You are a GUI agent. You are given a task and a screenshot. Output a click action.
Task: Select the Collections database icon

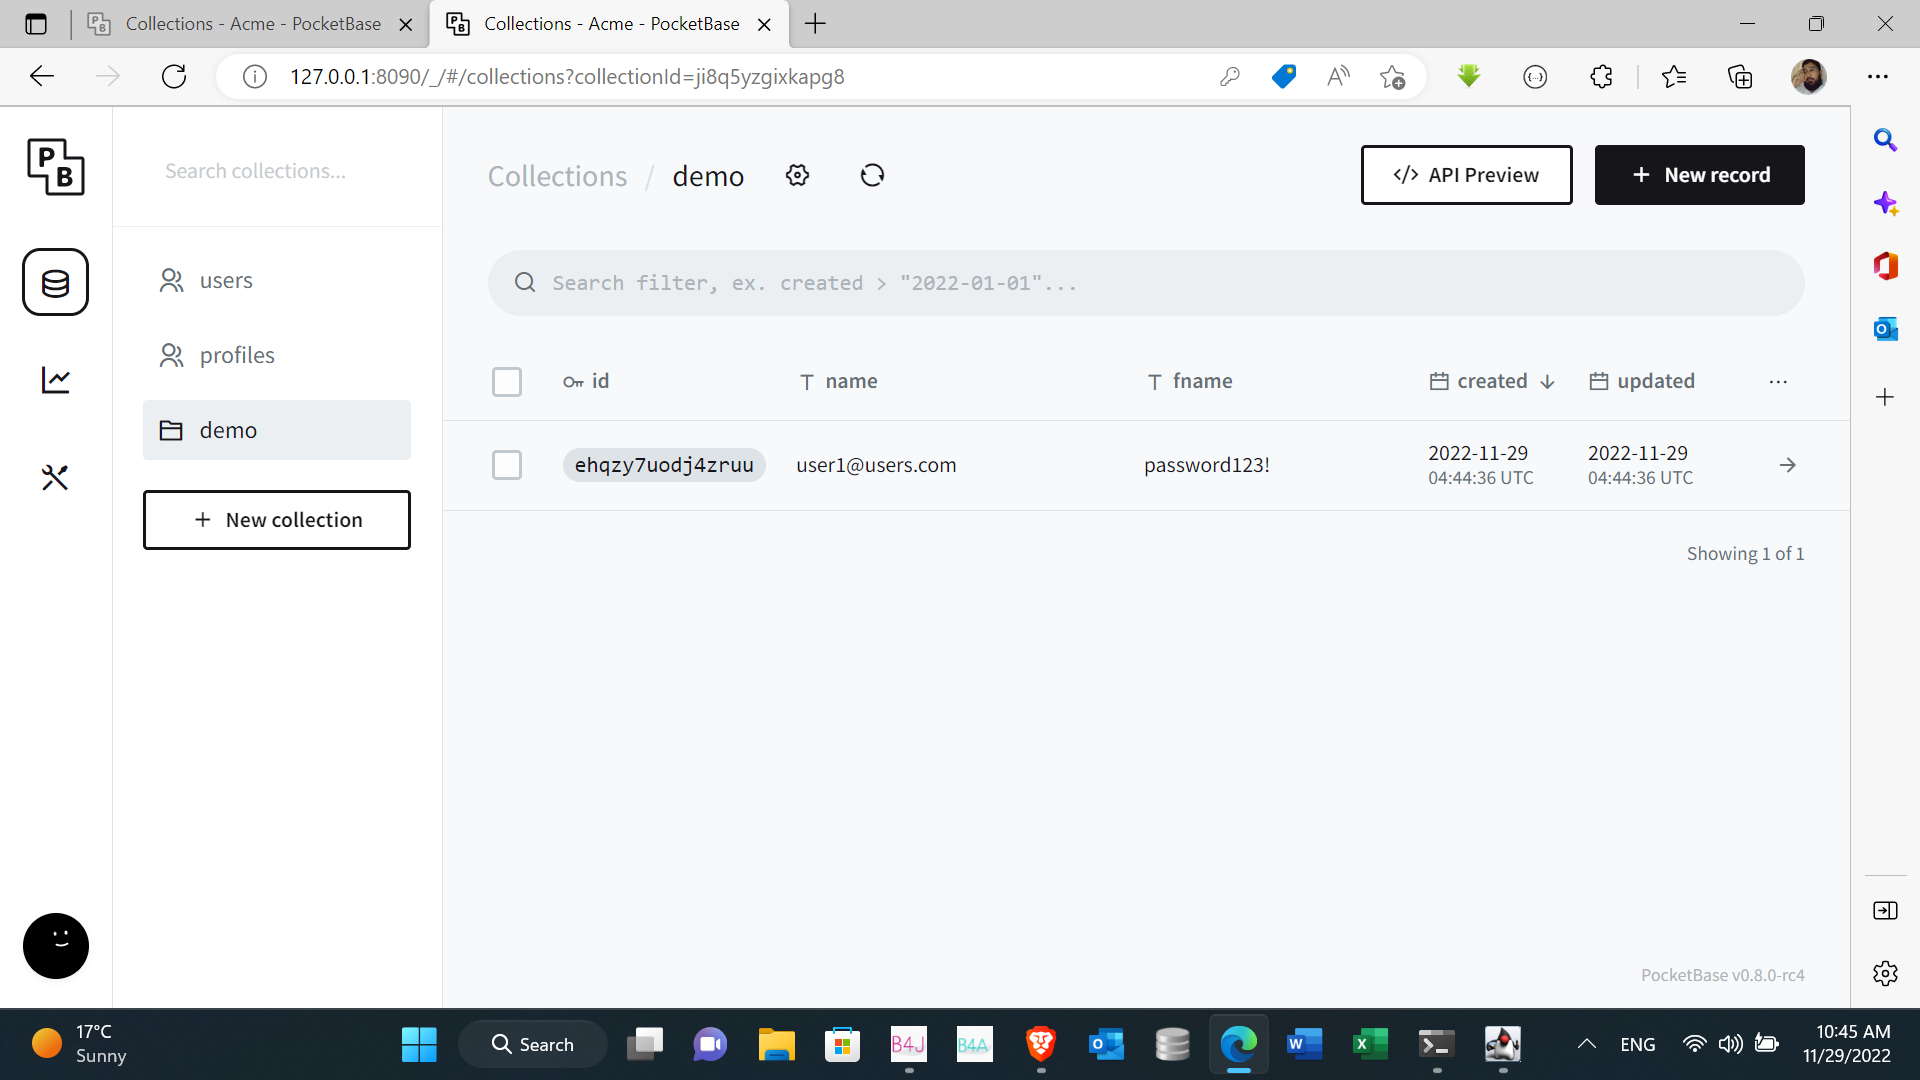tap(55, 282)
